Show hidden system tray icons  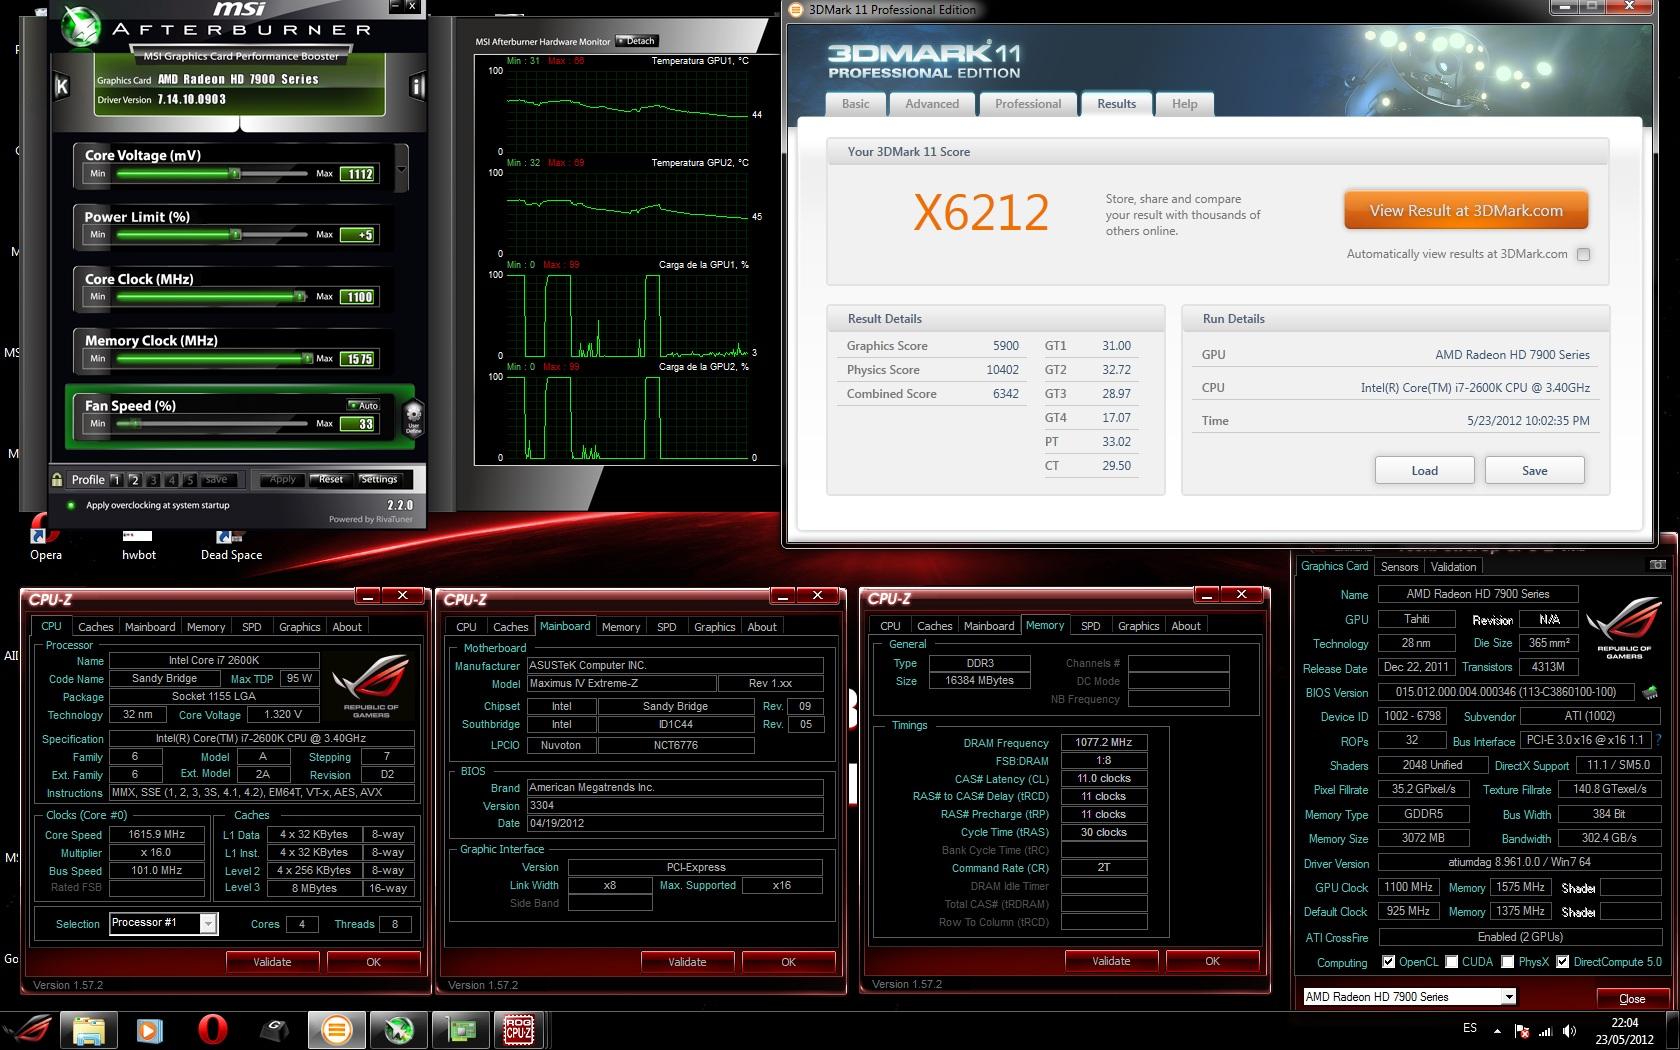tap(1497, 1030)
